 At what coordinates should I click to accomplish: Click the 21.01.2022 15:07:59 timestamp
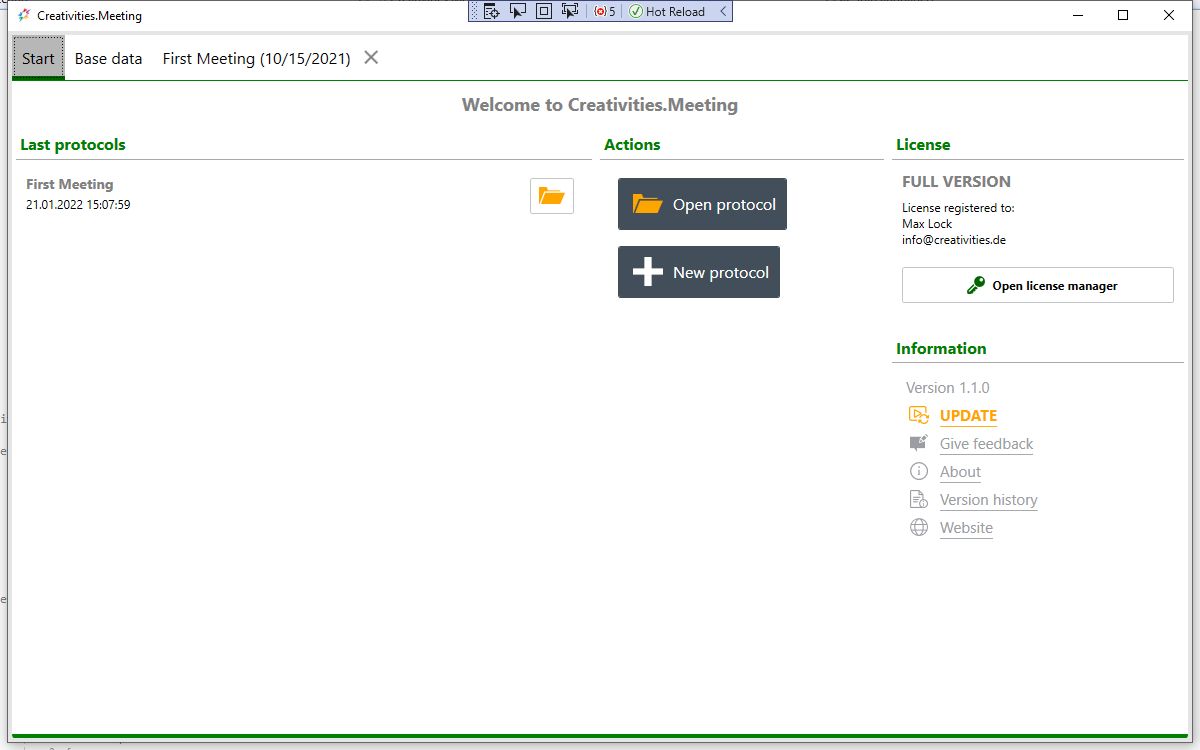click(x=78, y=205)
